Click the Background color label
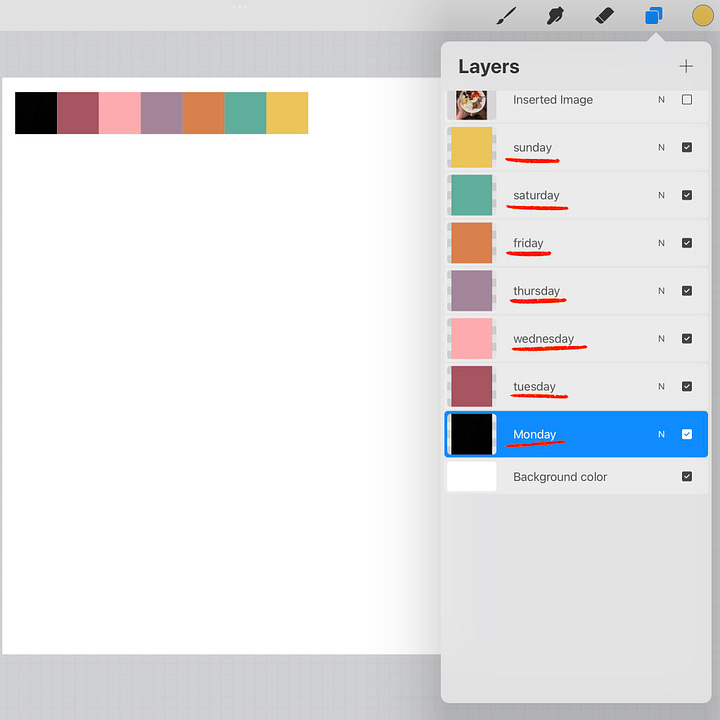 [x=560, y=477]
